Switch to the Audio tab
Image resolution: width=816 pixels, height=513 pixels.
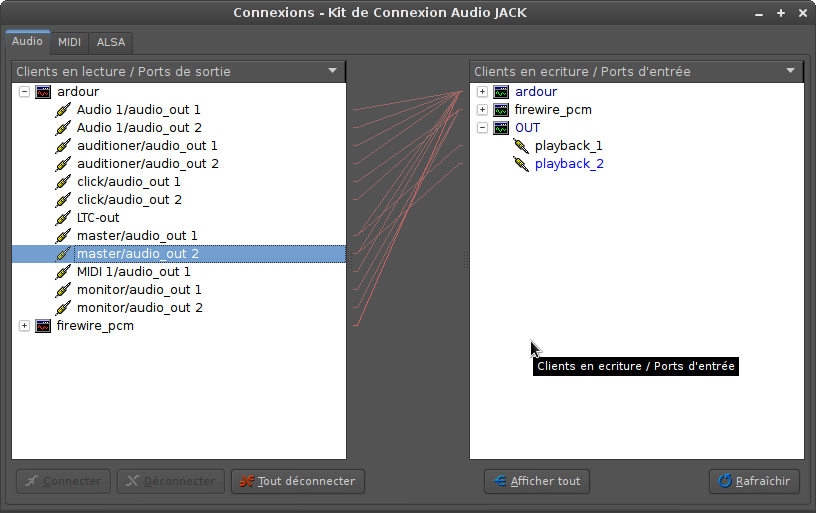coord(28,42)
